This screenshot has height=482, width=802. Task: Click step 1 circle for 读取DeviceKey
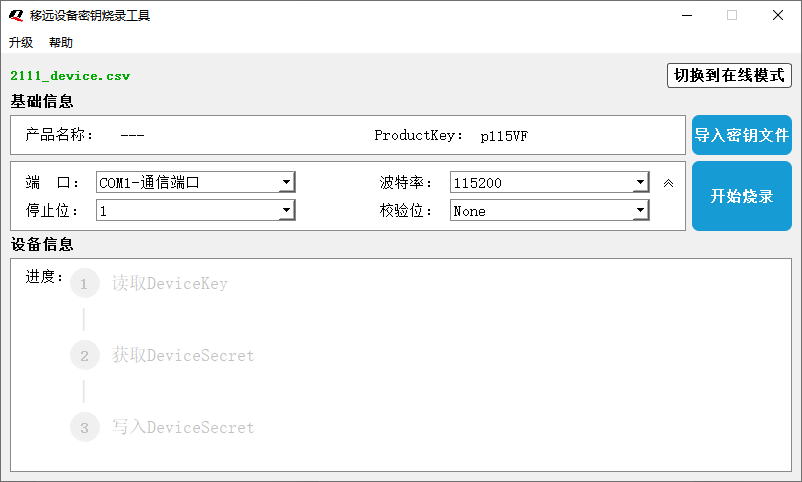(x=84, y=283)
